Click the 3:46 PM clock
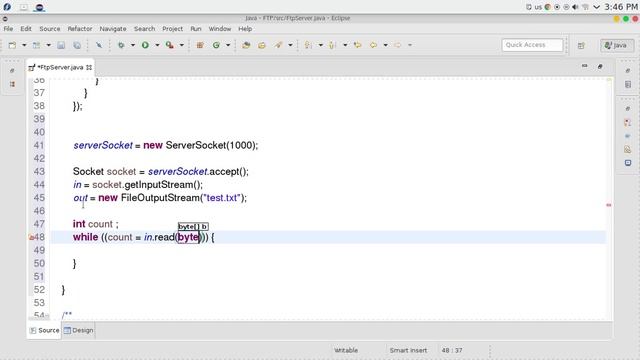The height and width of the screenshot is (360, 640). [x=621, y=7]
